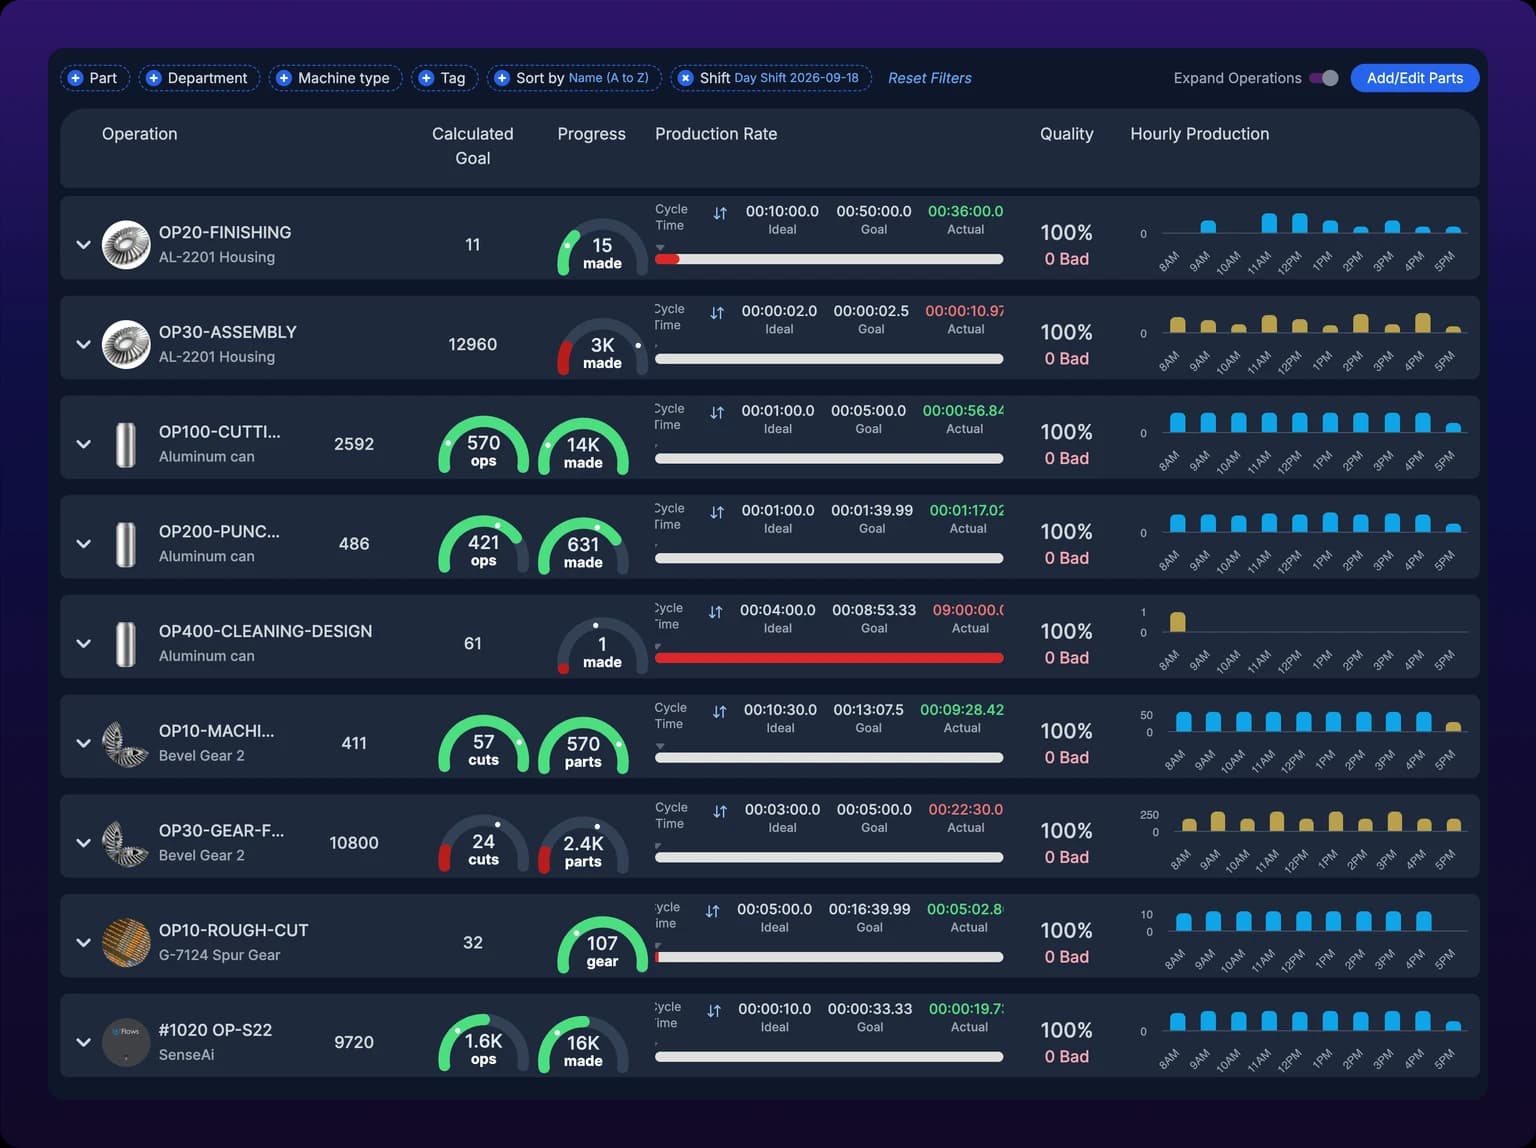
Task: Expand the OP20-FINISHING row chevron
Action: [84, 244]
